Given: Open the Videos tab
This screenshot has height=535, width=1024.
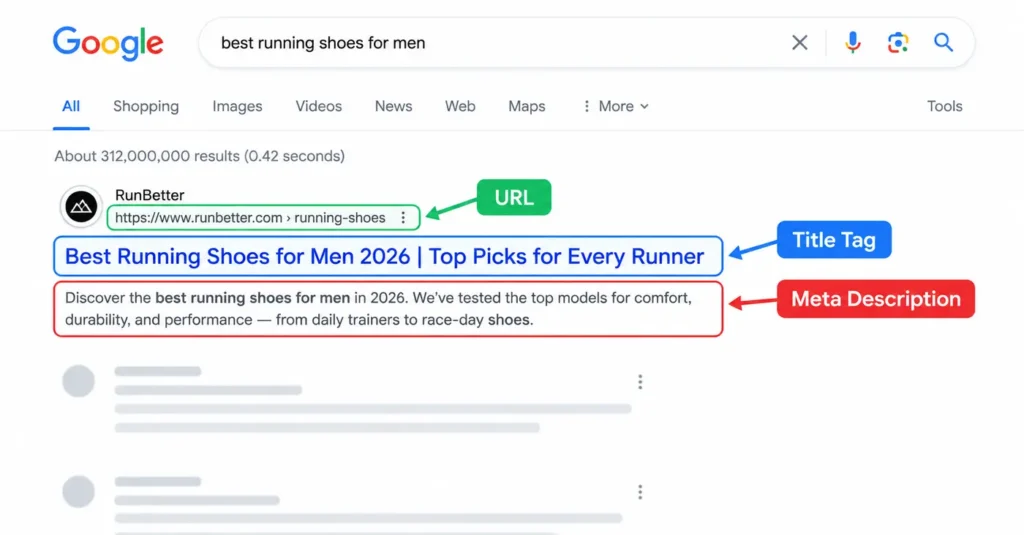Looking at the screenshot, I should click(x=319, y=106).
